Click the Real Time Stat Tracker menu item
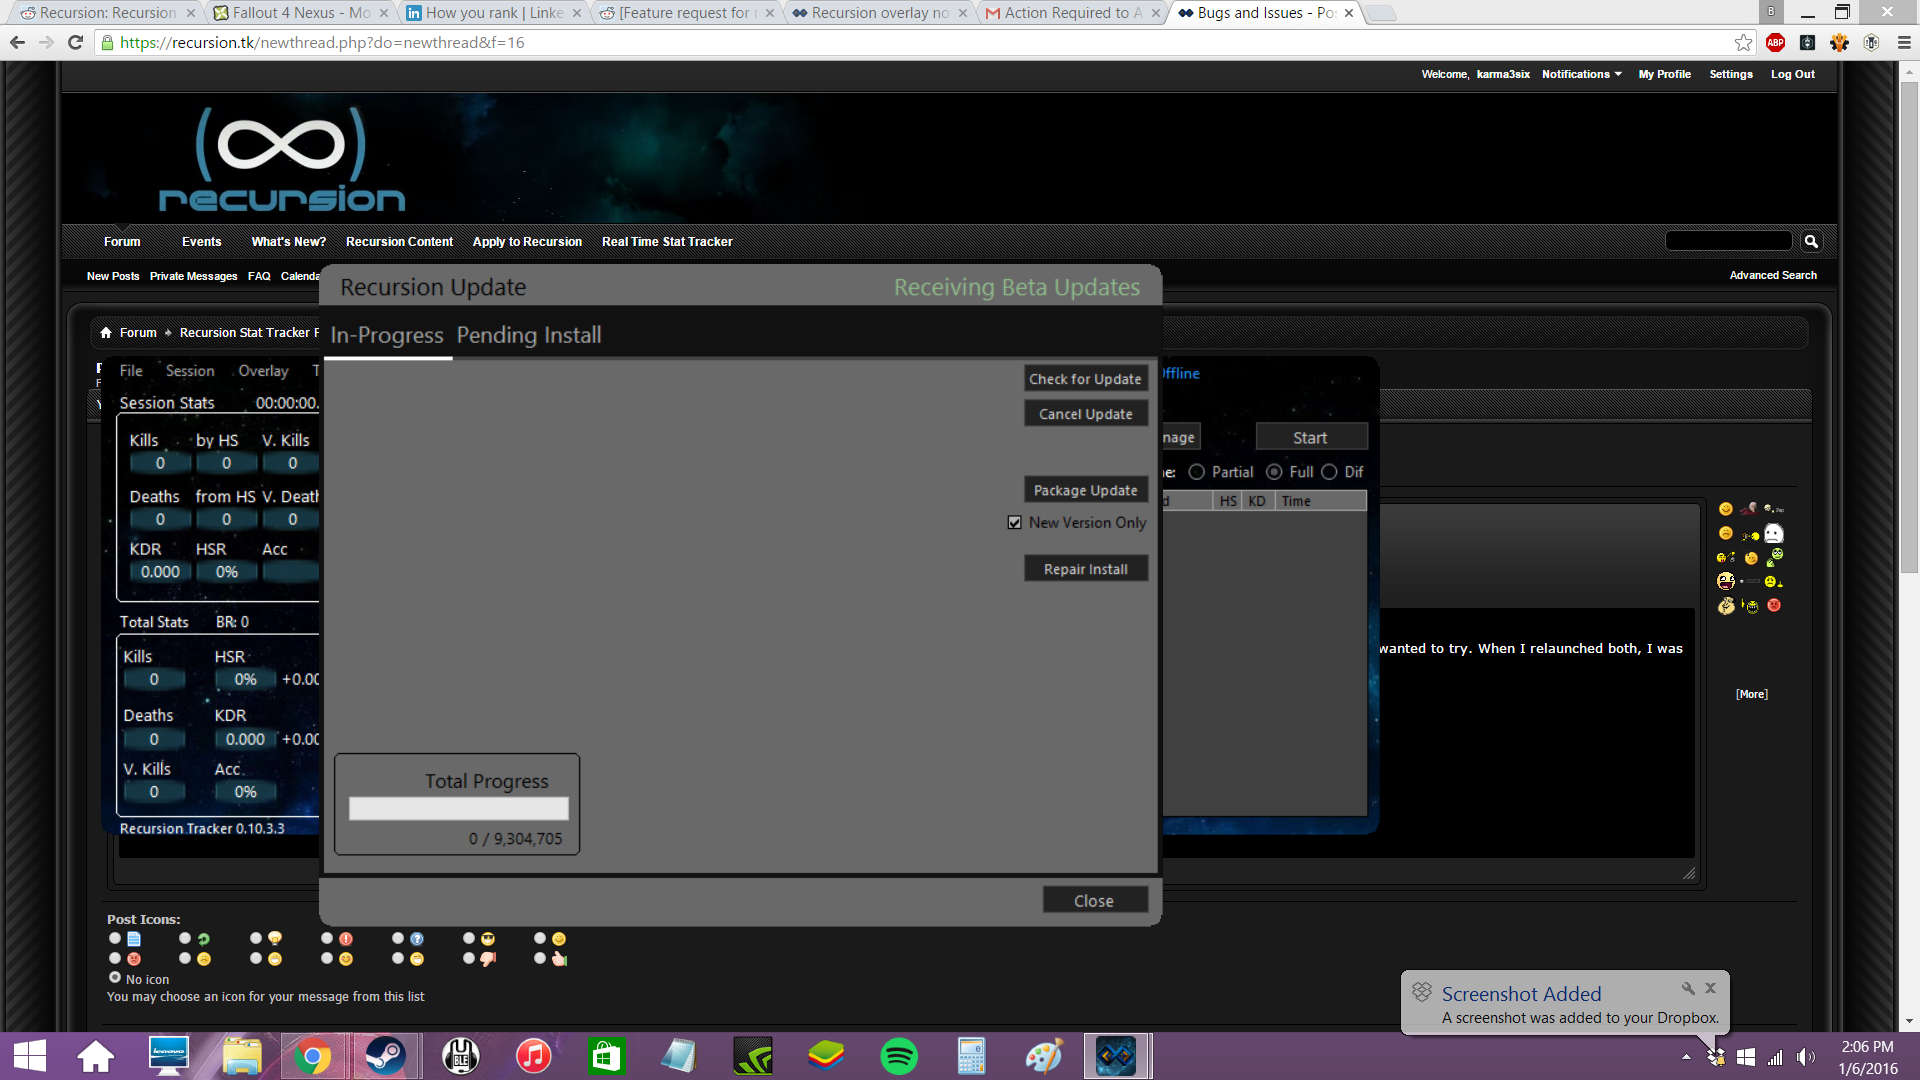 [667, 241]
